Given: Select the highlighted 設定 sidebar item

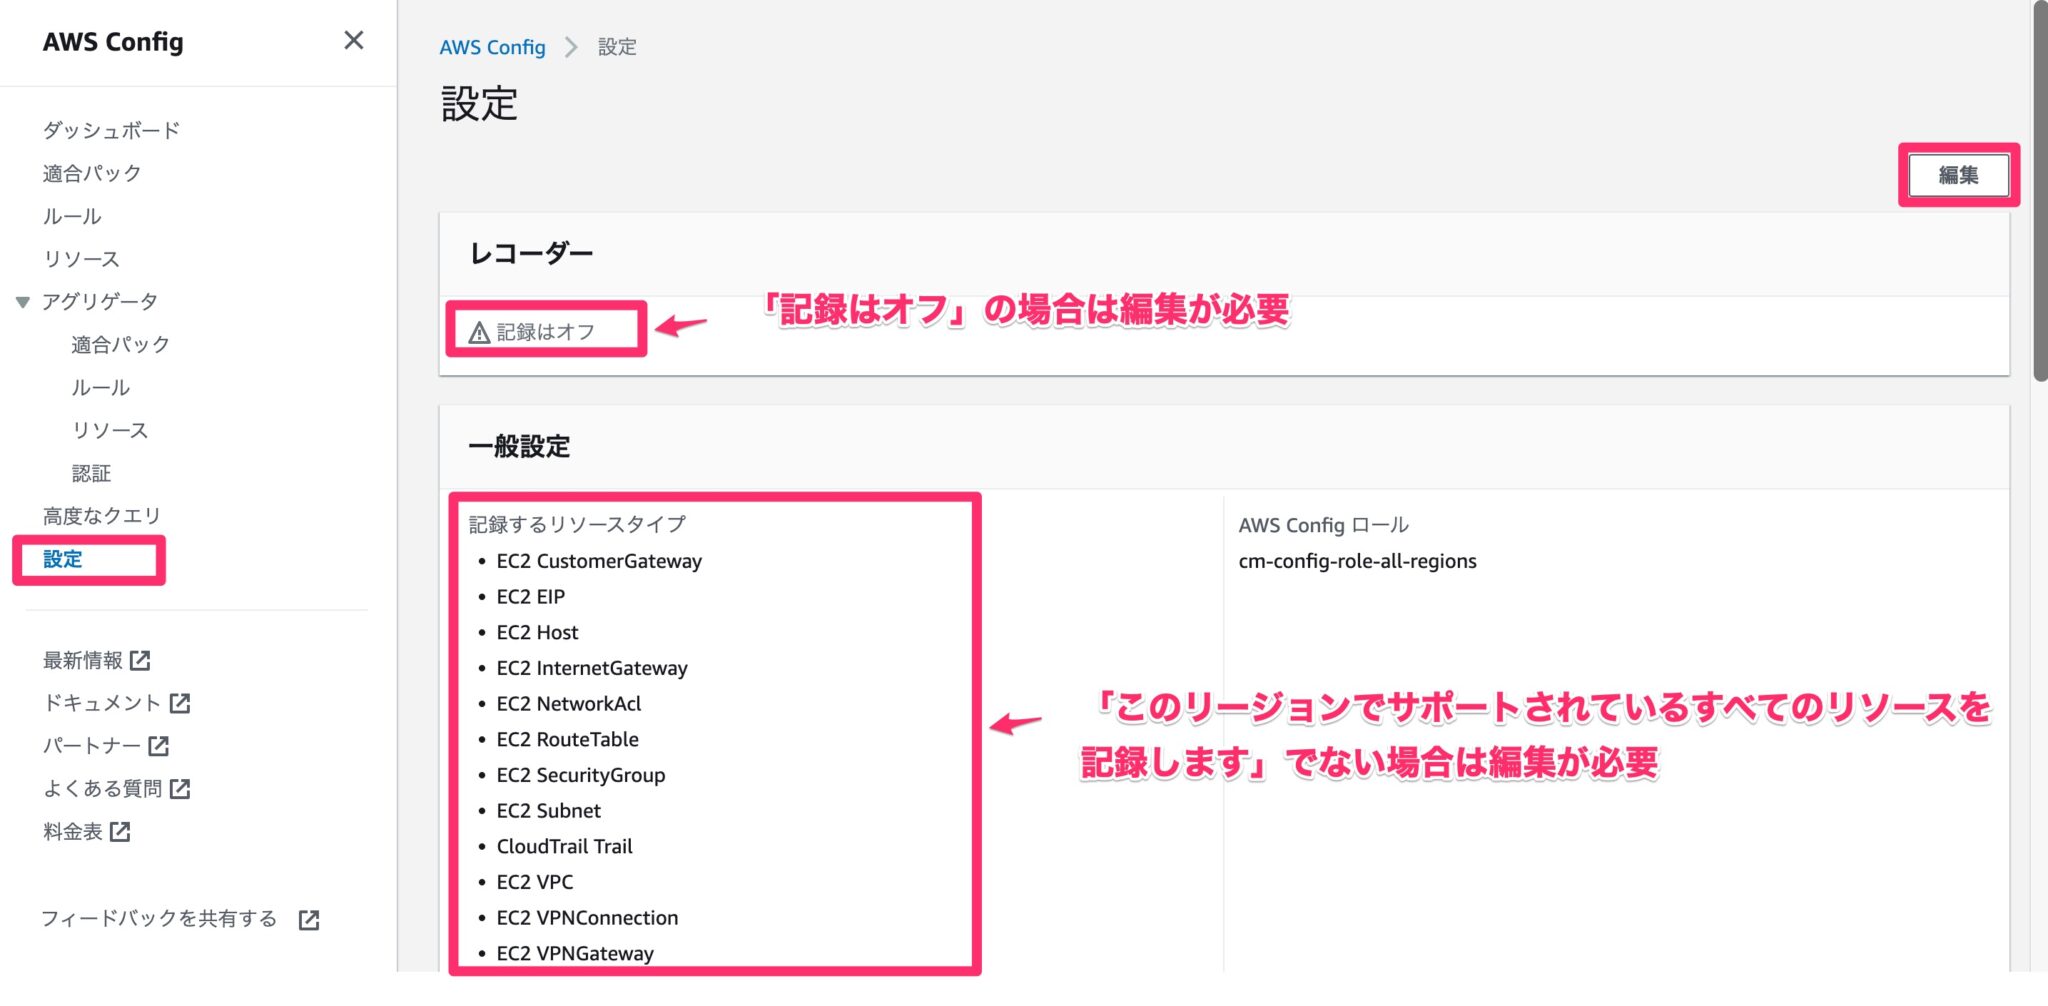Looking at the screenshot, I should click(x=61, y=560).
